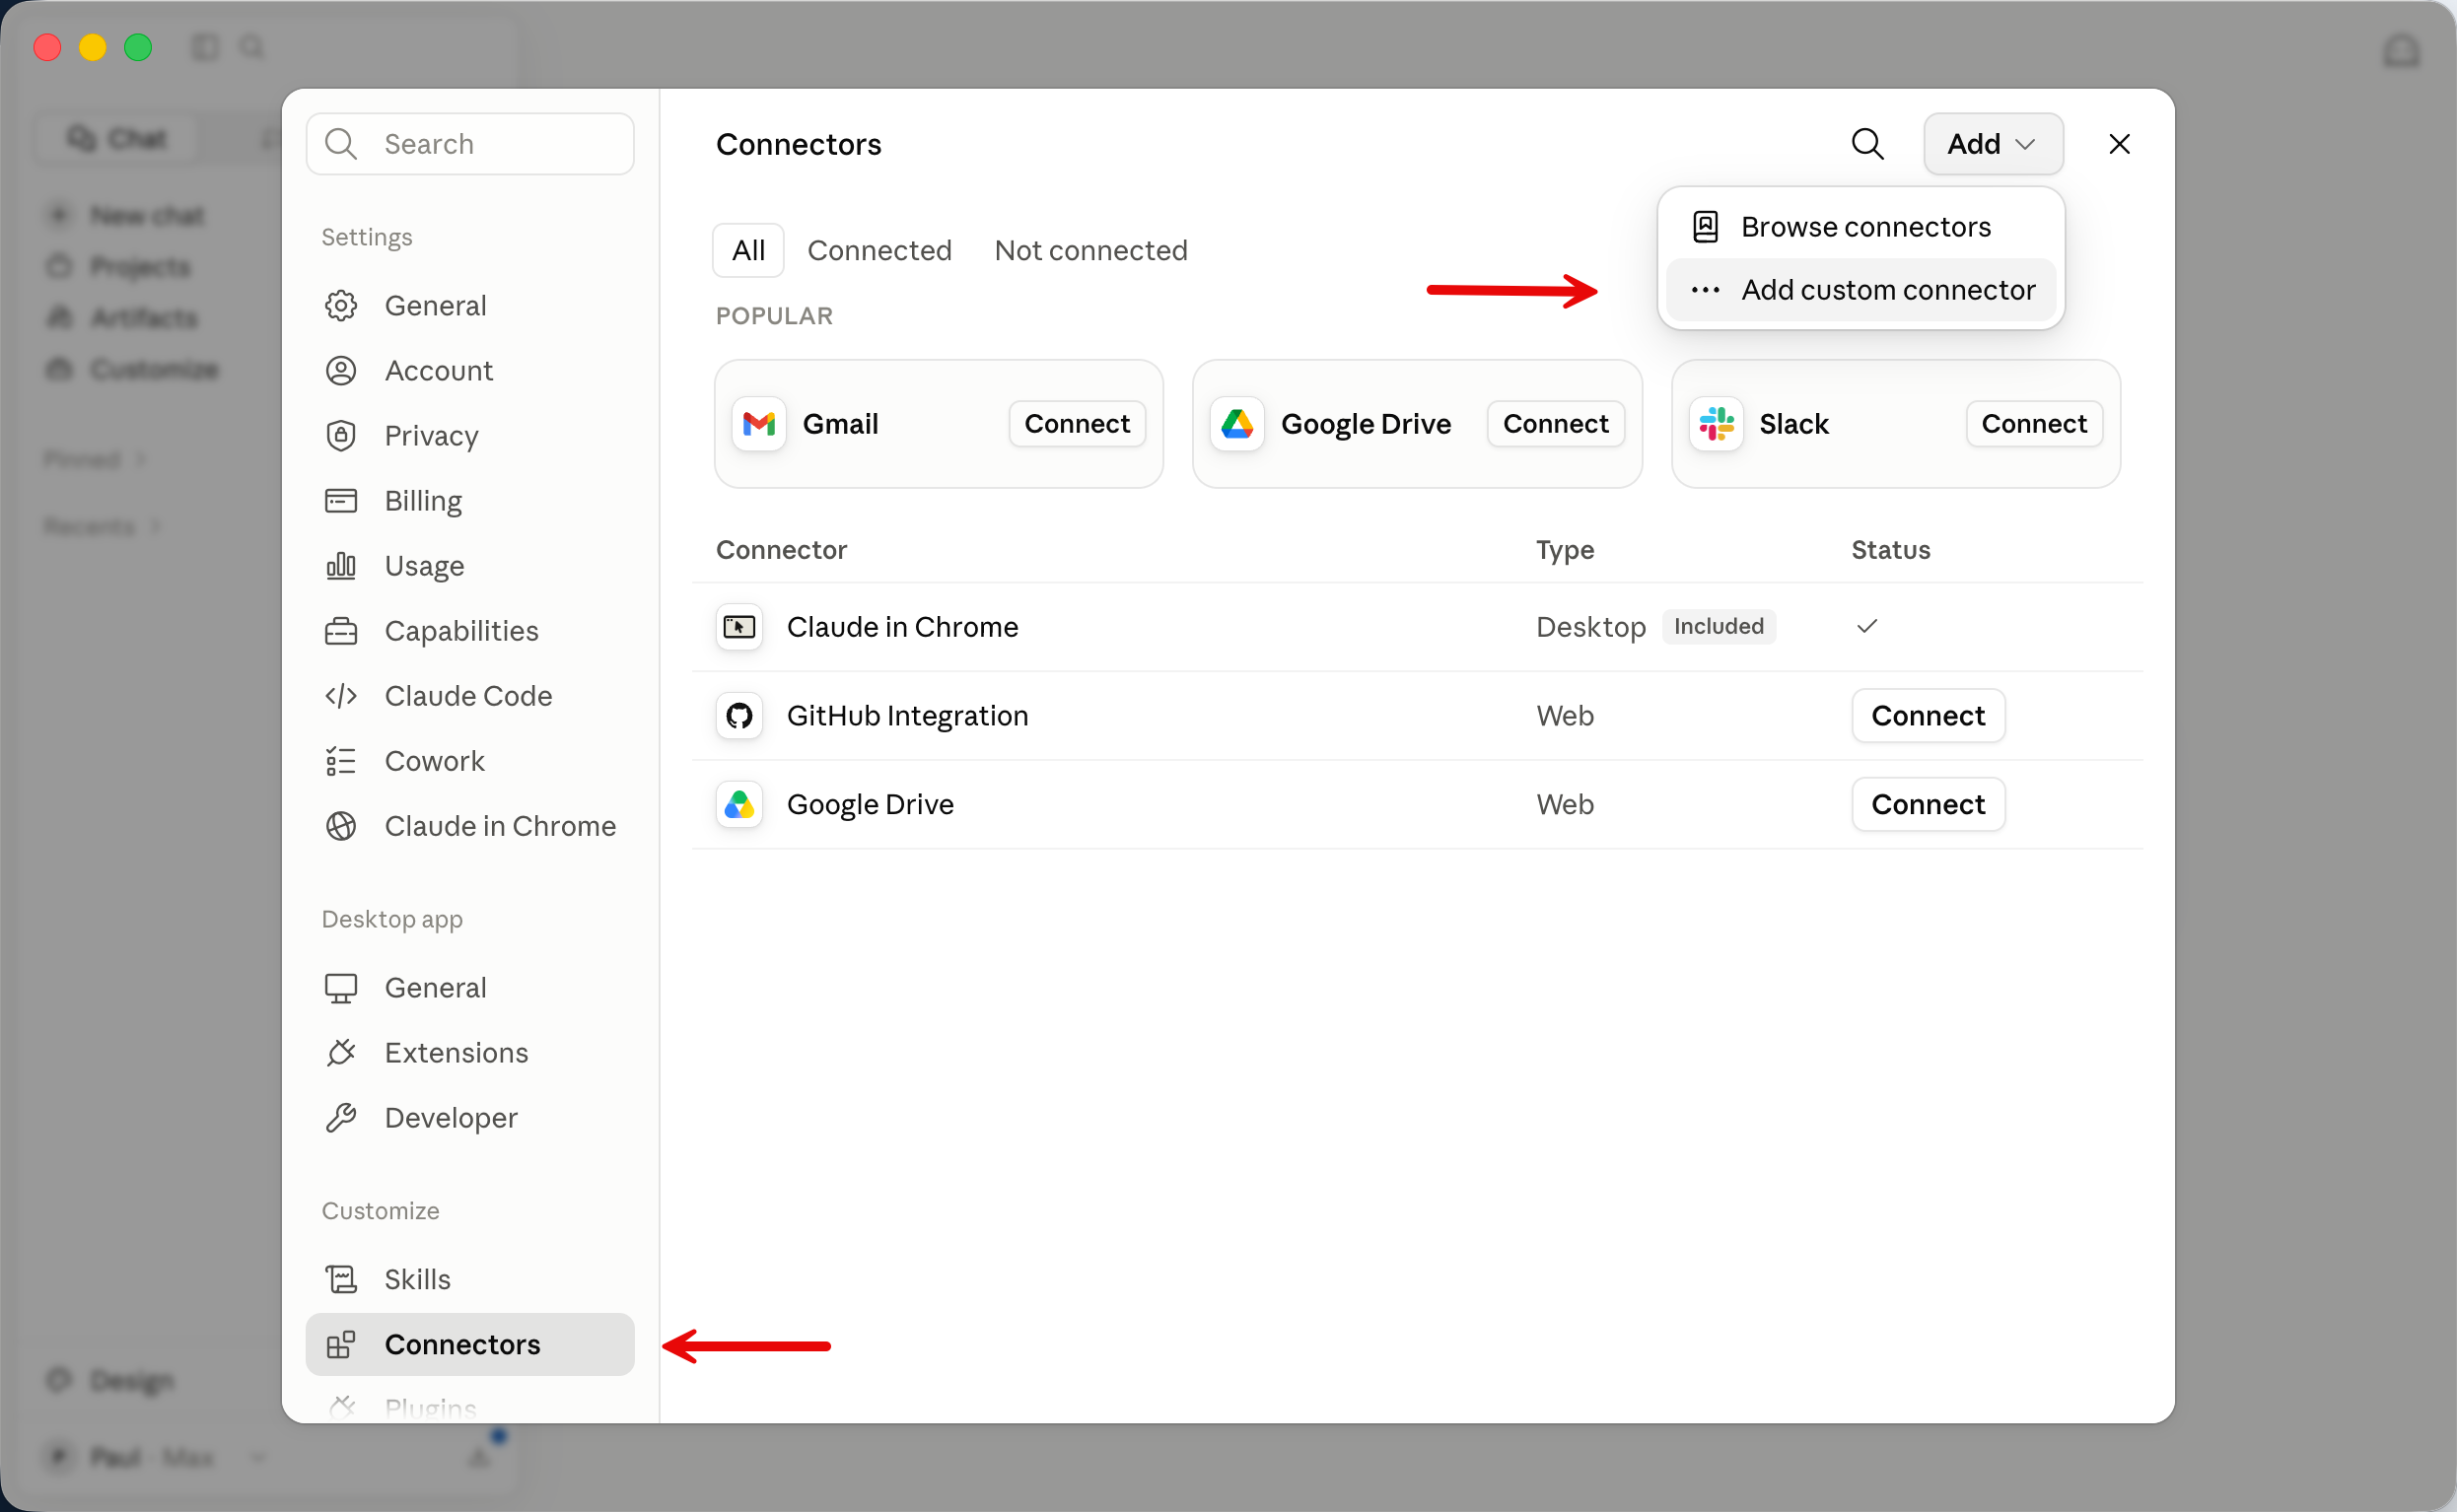This screenshot has width=2457, height=1512.
Task: Click the Google Drive row icon
Action: click(739, 805)
